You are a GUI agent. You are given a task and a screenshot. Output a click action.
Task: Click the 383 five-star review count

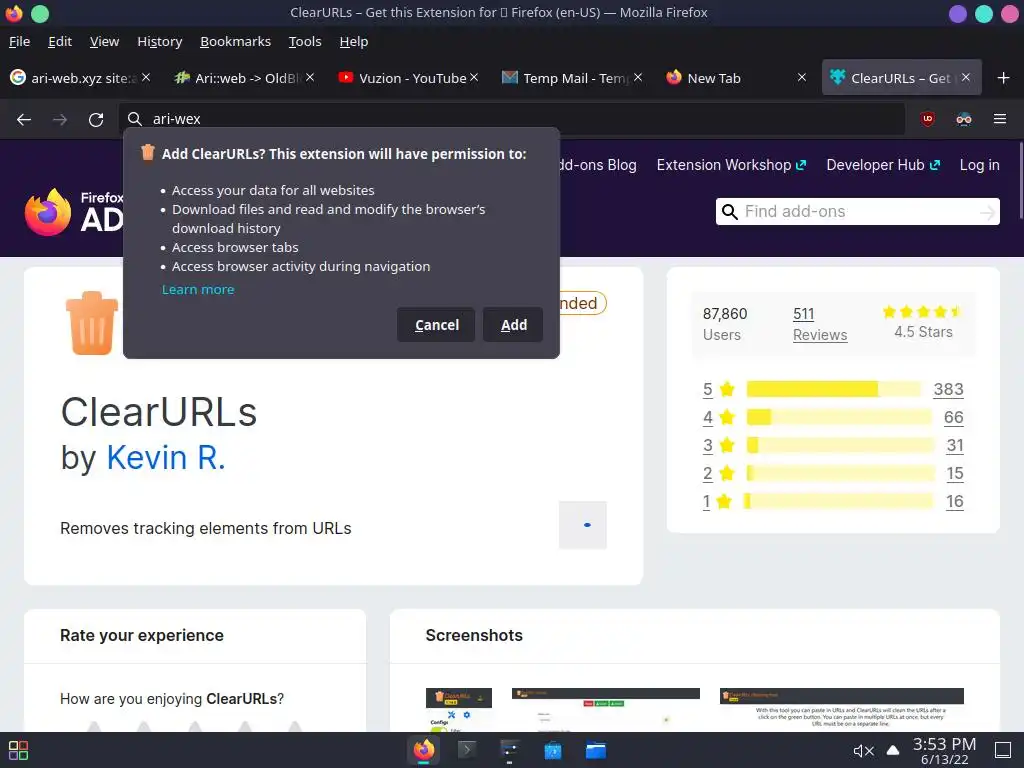pyautogui.click(x=948, y=389)
